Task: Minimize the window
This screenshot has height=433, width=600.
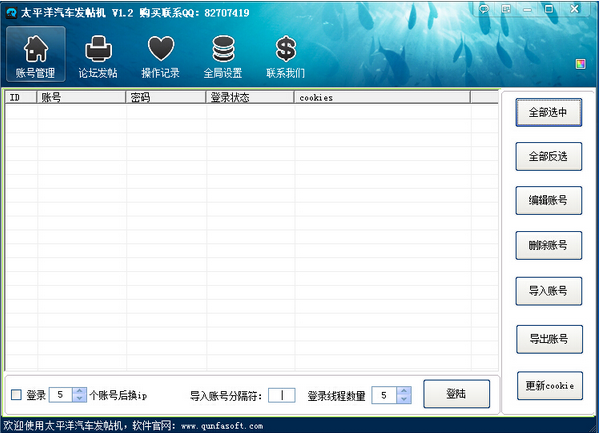Action: click(528, 9)
